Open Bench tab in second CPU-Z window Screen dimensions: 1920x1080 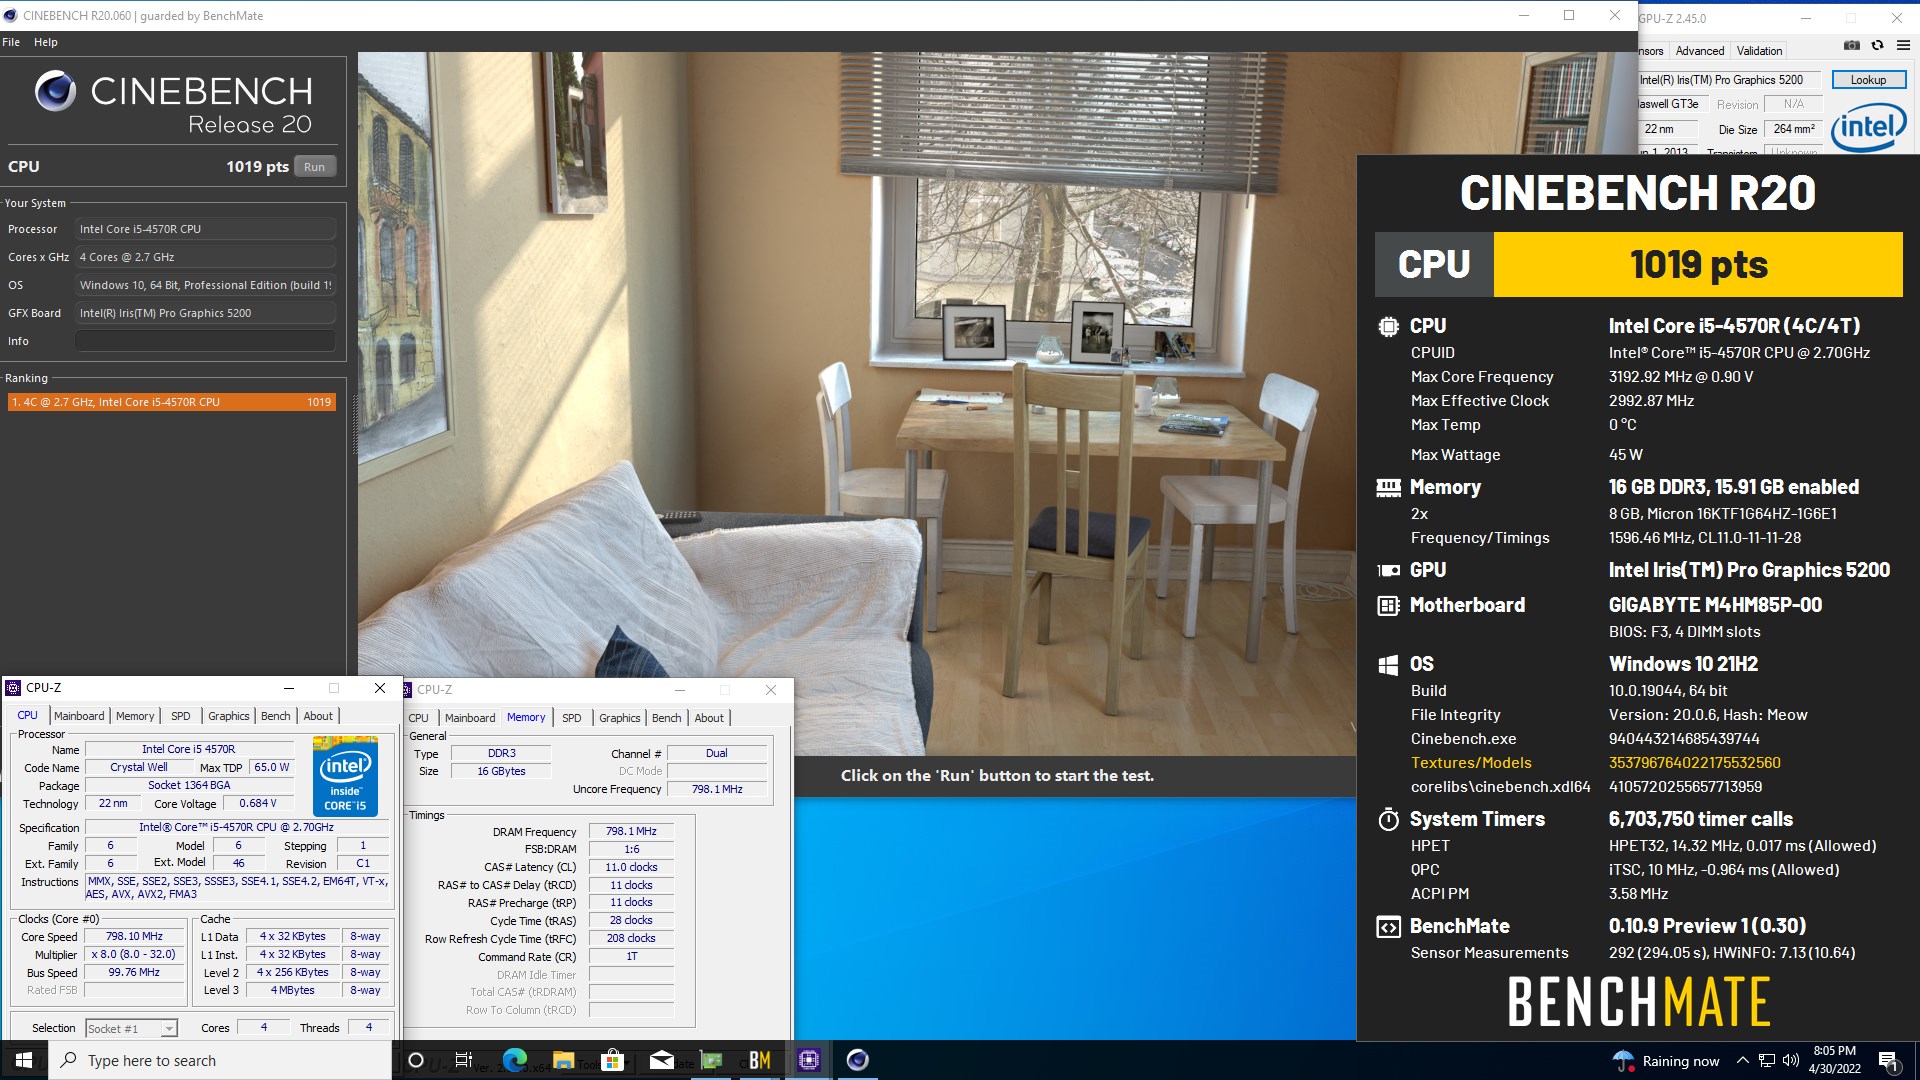point(667,718)
